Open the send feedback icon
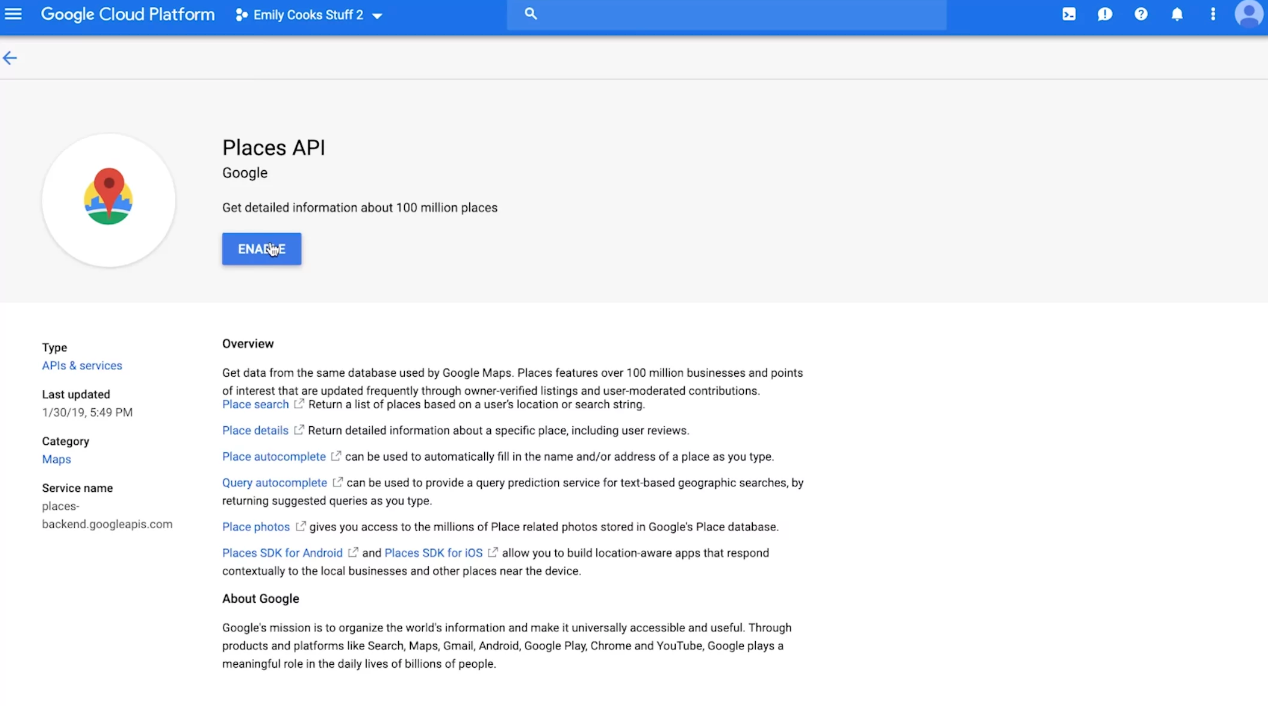Screen dimensions: 1268x712 click(1105, 15)
